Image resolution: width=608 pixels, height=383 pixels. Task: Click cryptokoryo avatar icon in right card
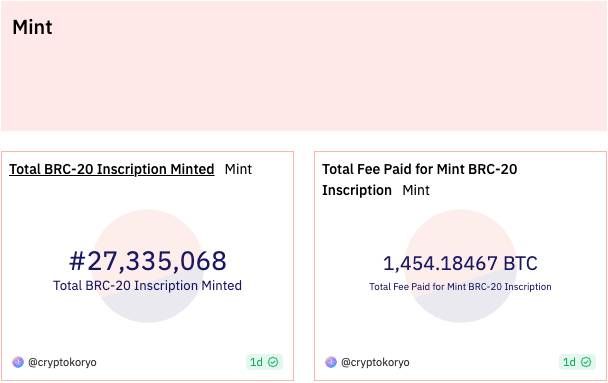coord(331,362)
